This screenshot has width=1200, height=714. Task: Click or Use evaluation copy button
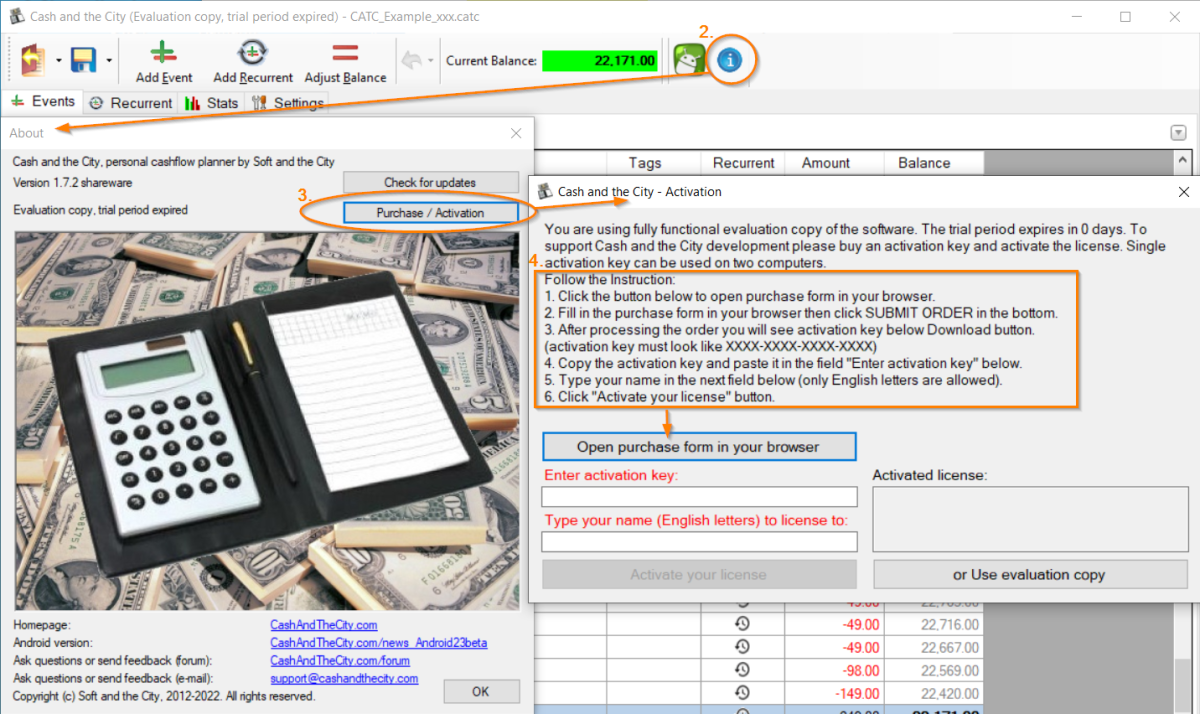click(x=1028, y=574)
